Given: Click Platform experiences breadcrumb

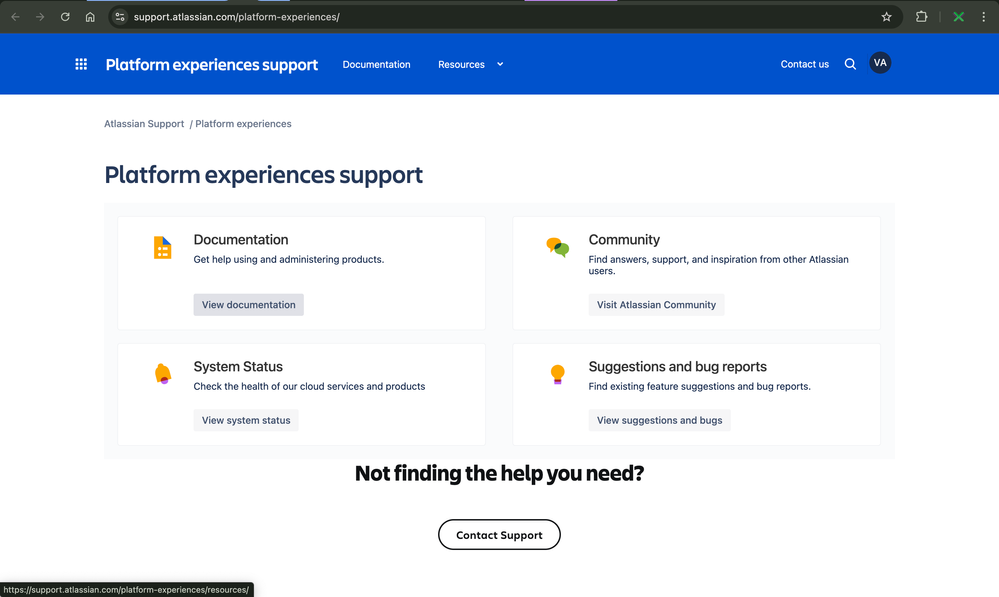Looking at the screenshot, I should (243, 124).
